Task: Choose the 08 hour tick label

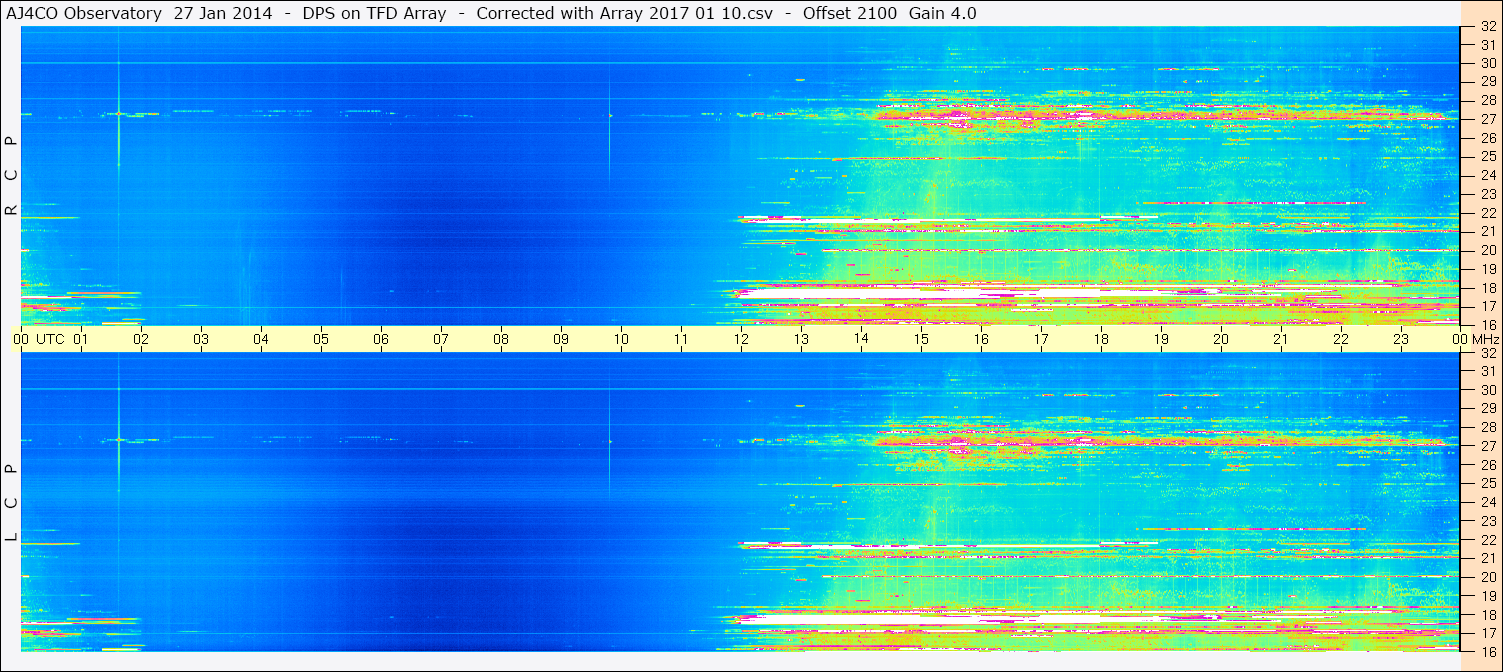Action: 501,339
